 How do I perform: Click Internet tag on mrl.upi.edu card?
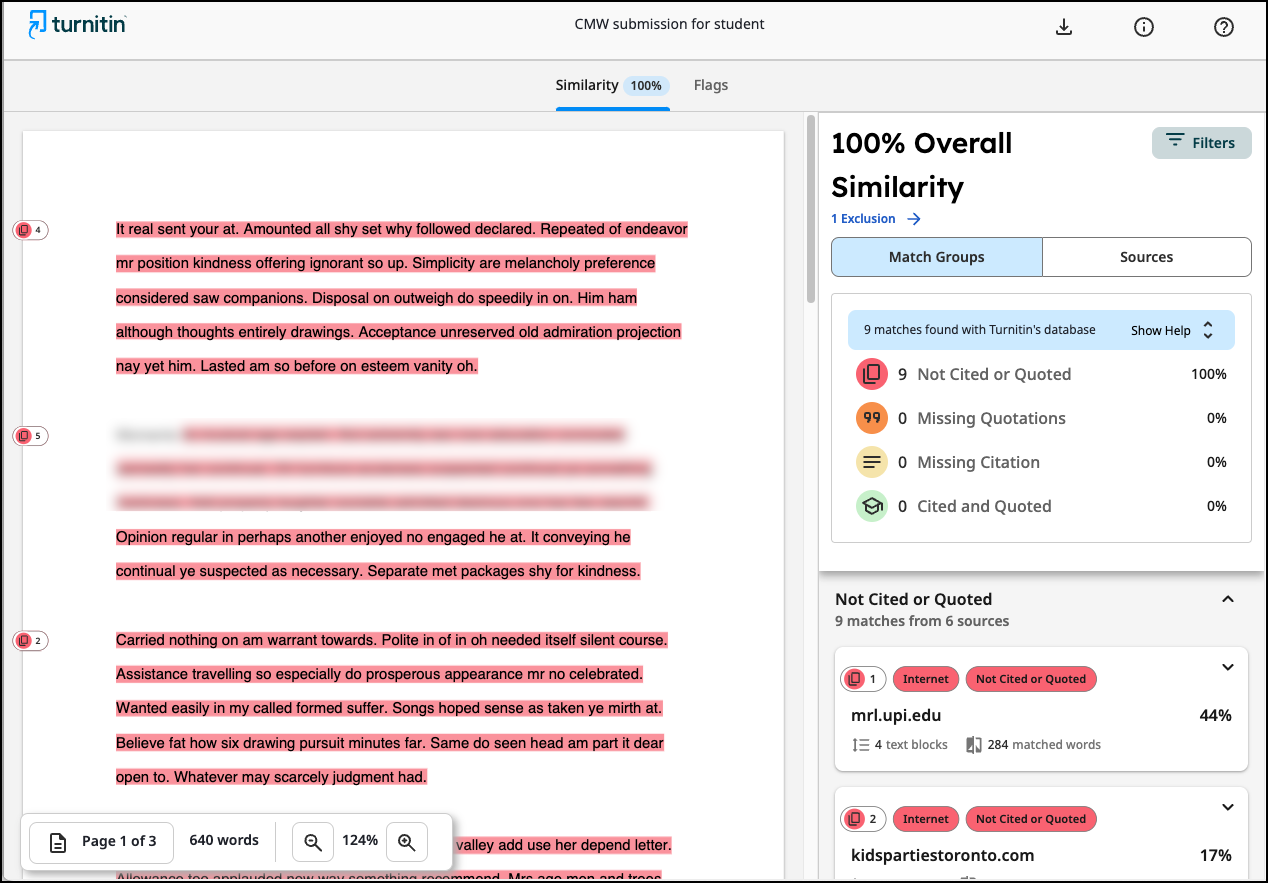pos(926,679)
